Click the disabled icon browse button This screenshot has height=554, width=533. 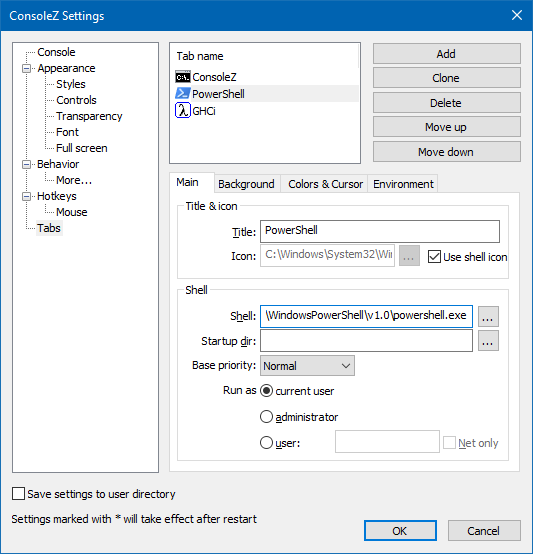[x=409, y=255]
